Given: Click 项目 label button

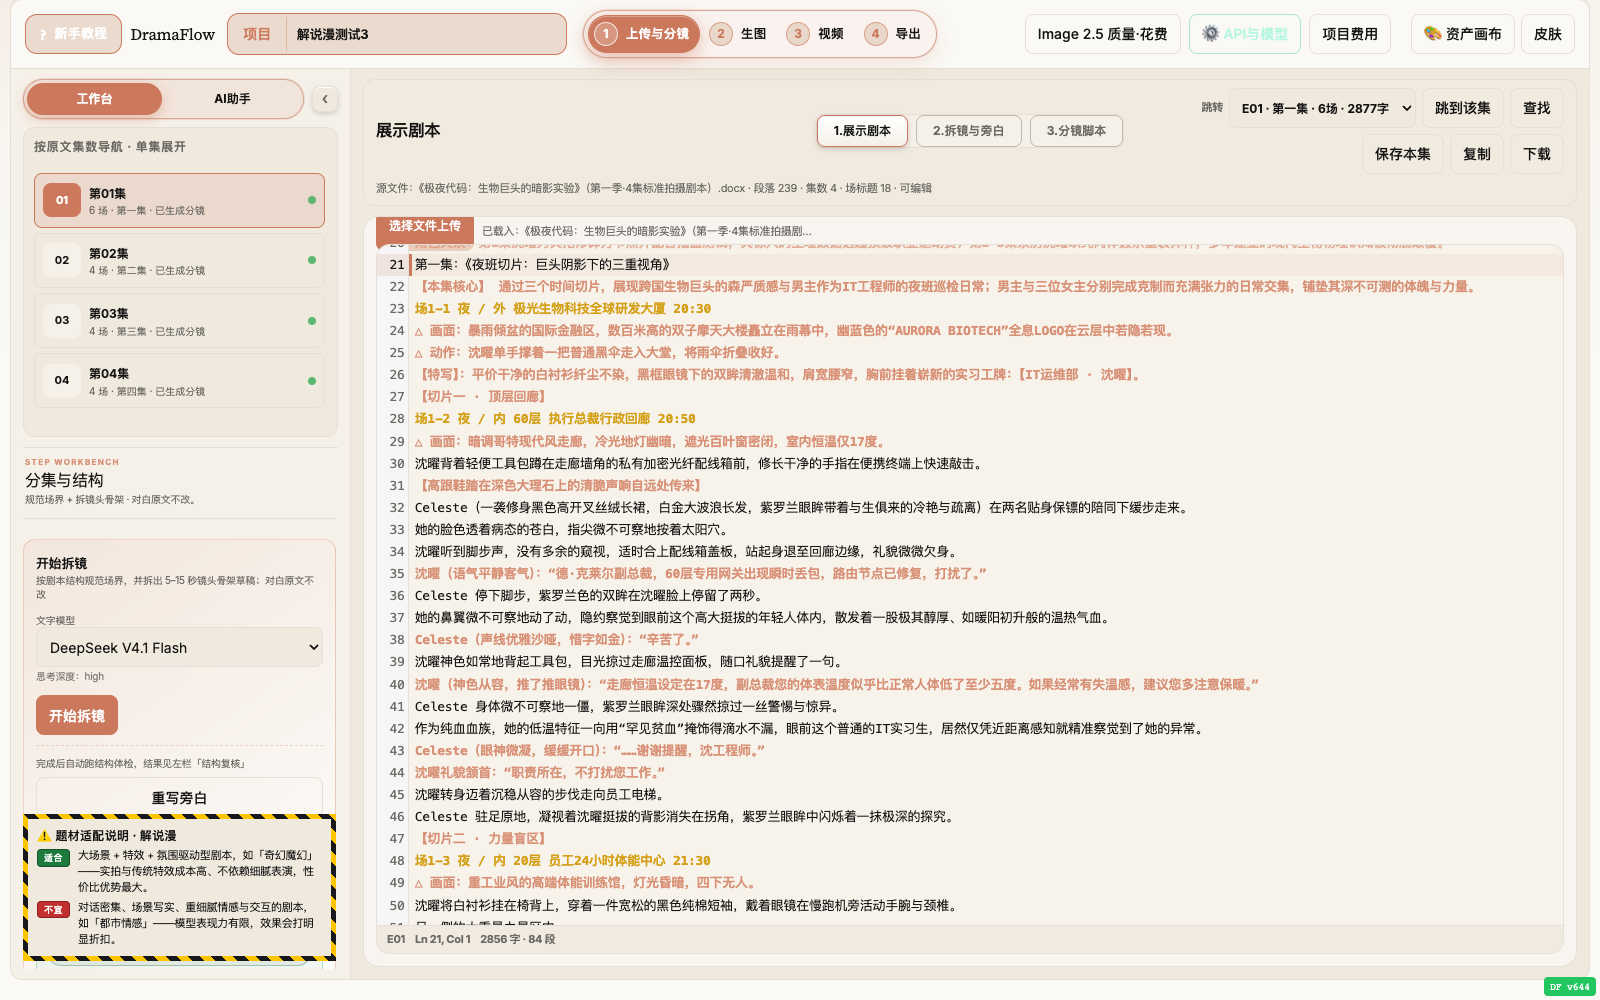Looking at the screenshot, I should 257,34.
